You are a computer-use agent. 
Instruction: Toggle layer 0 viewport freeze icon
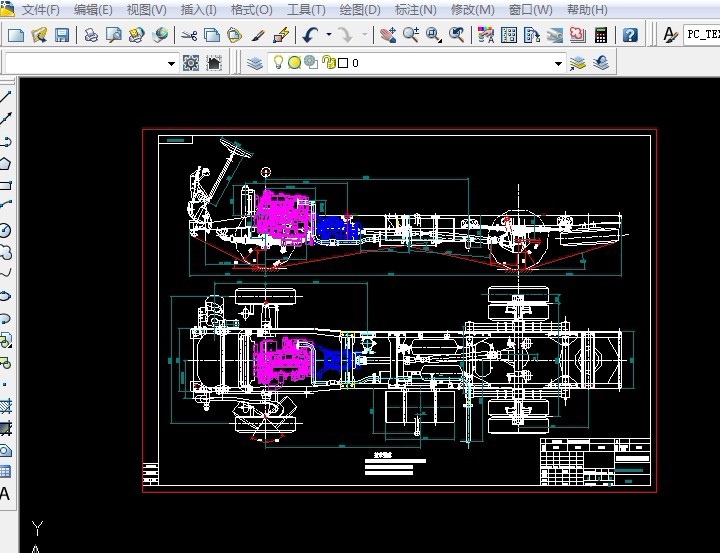click(x=311, y=62)
